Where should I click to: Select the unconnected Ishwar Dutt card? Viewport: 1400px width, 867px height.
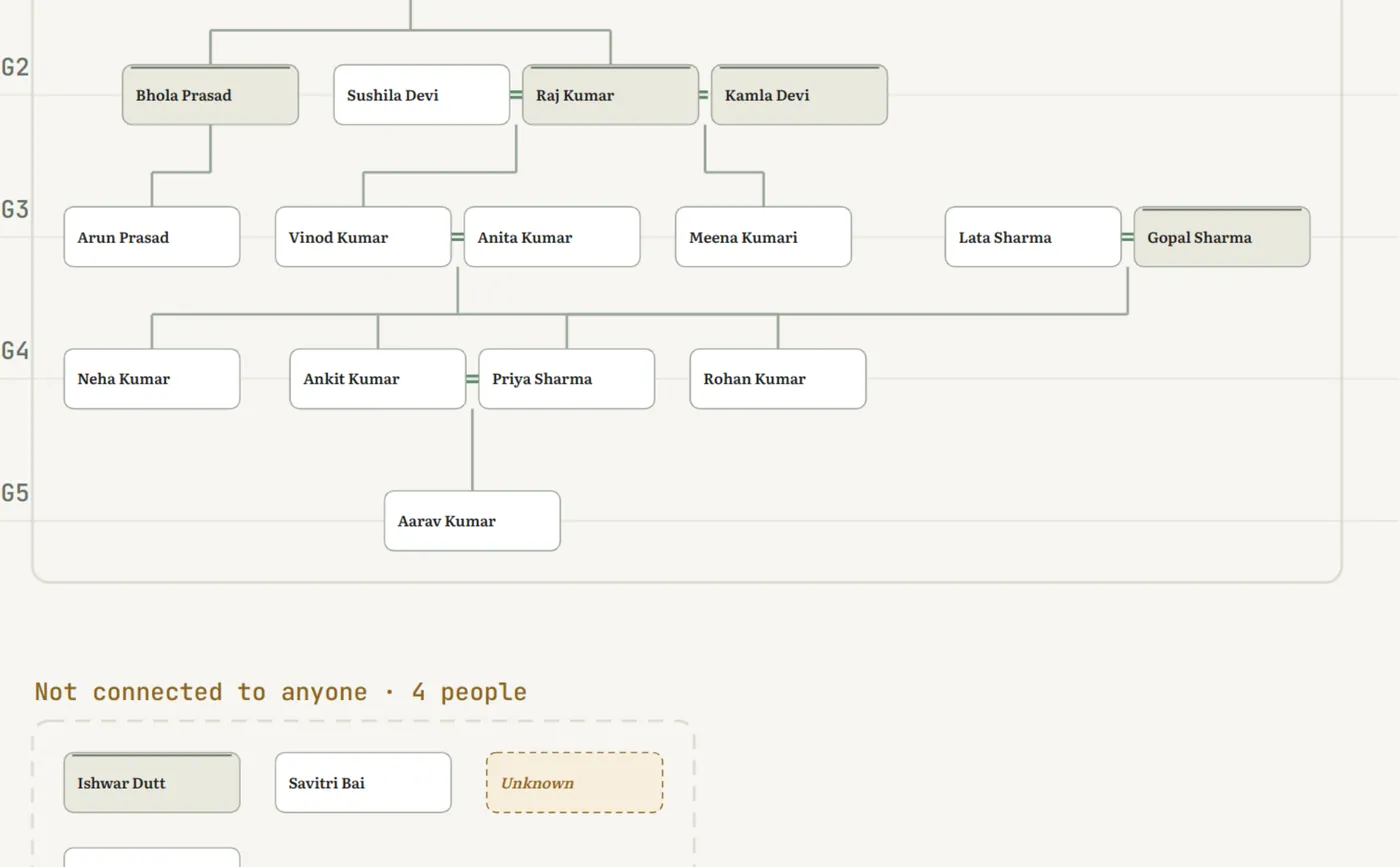click(x=152, y=783)
